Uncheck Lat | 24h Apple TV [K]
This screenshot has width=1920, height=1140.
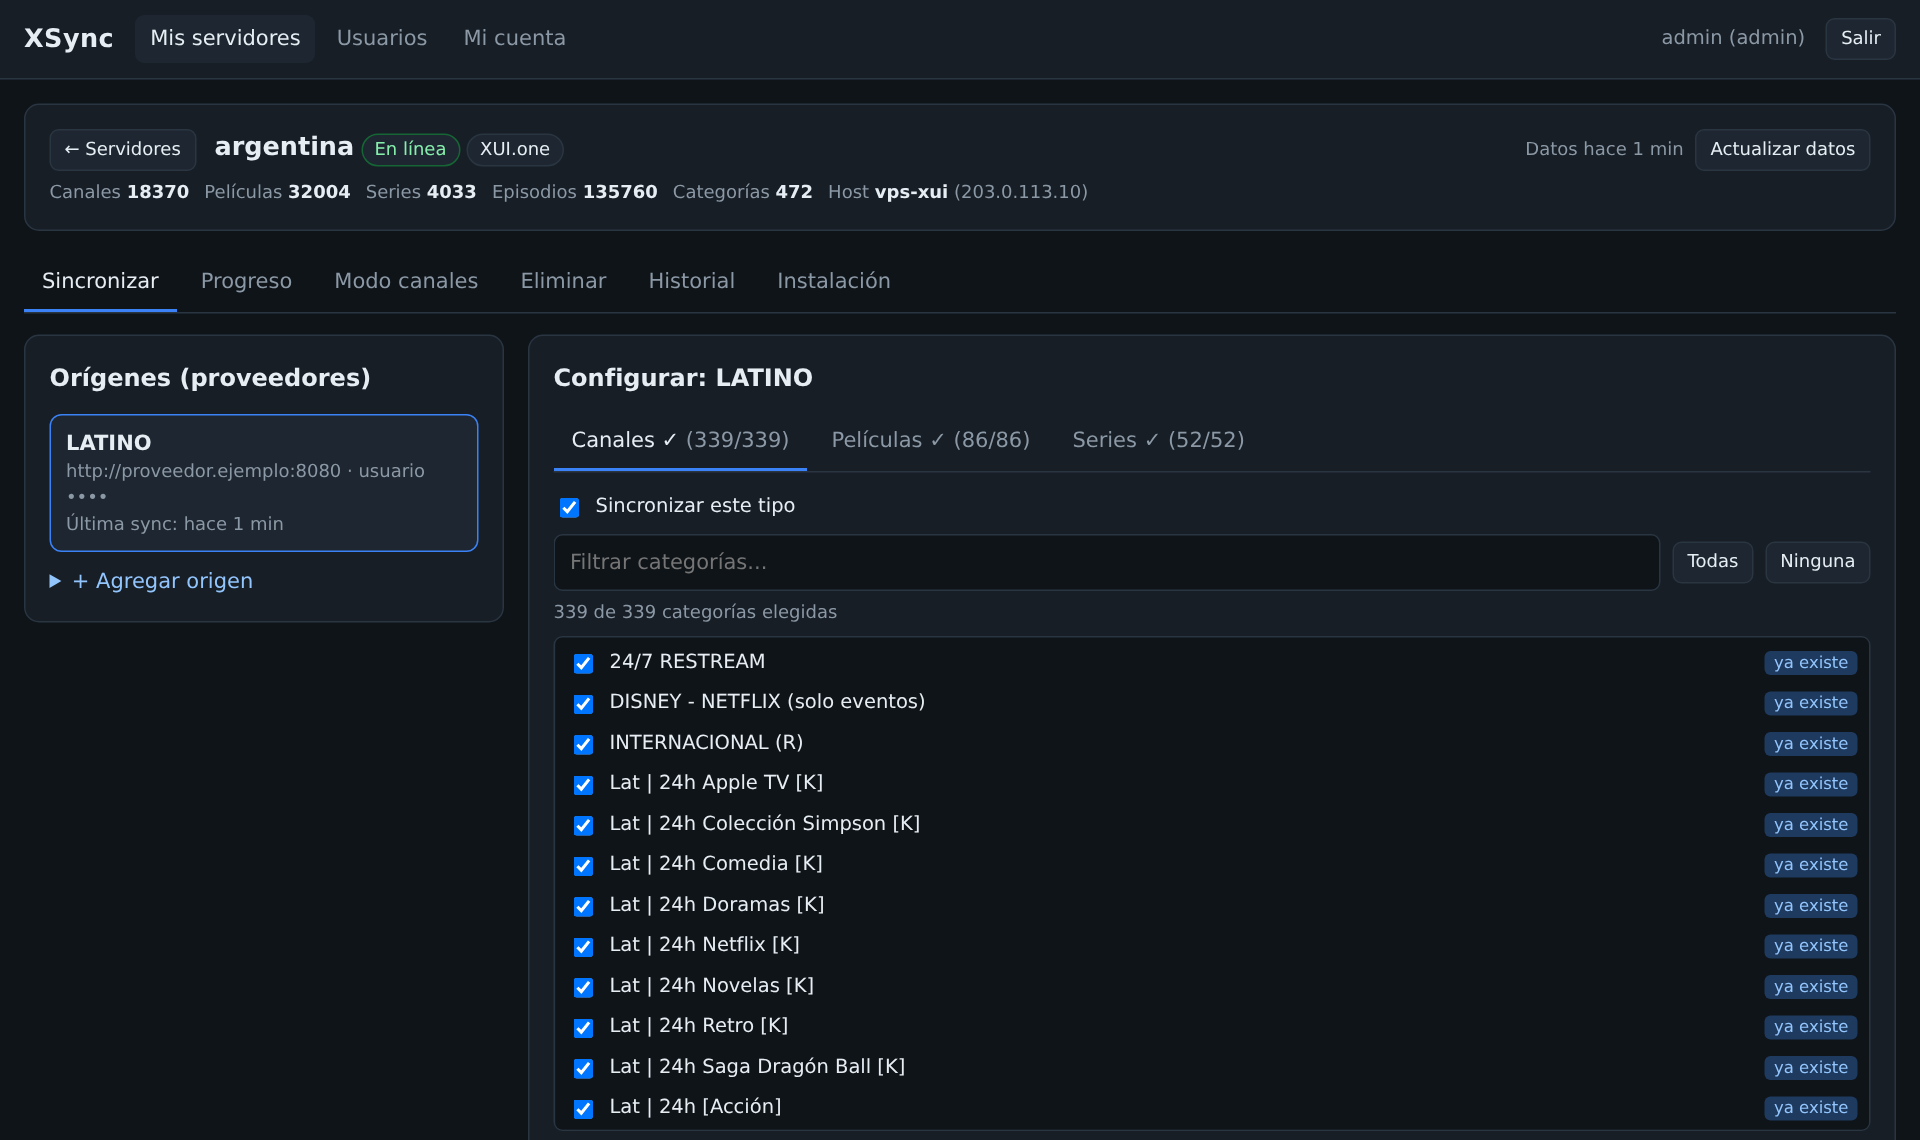pos(584,785)
